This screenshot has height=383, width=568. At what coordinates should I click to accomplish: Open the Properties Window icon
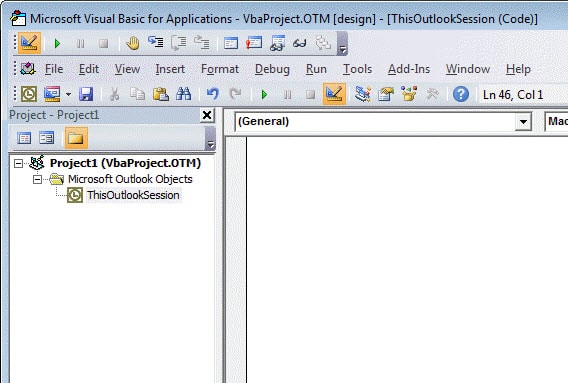pos(386,95)
